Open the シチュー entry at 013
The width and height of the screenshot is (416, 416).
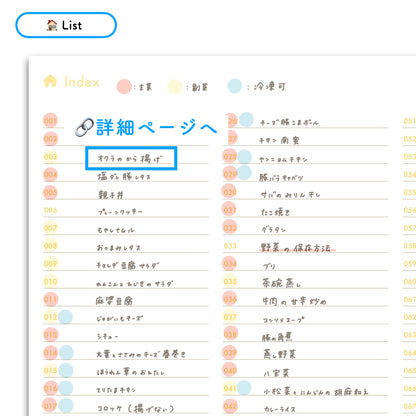point(107,337)
